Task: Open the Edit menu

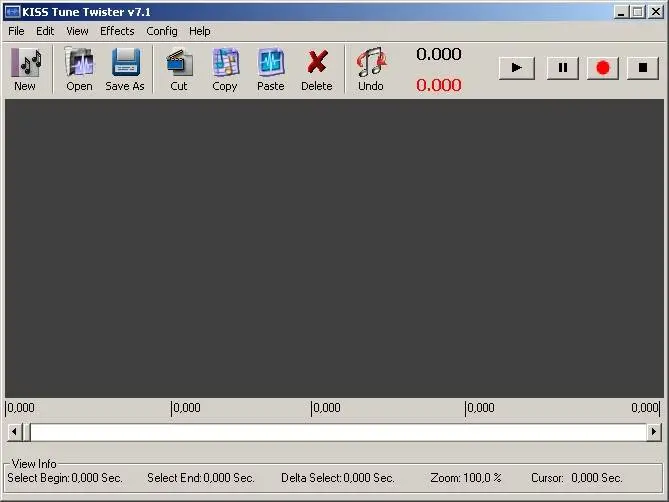Action: pos(45,31)
